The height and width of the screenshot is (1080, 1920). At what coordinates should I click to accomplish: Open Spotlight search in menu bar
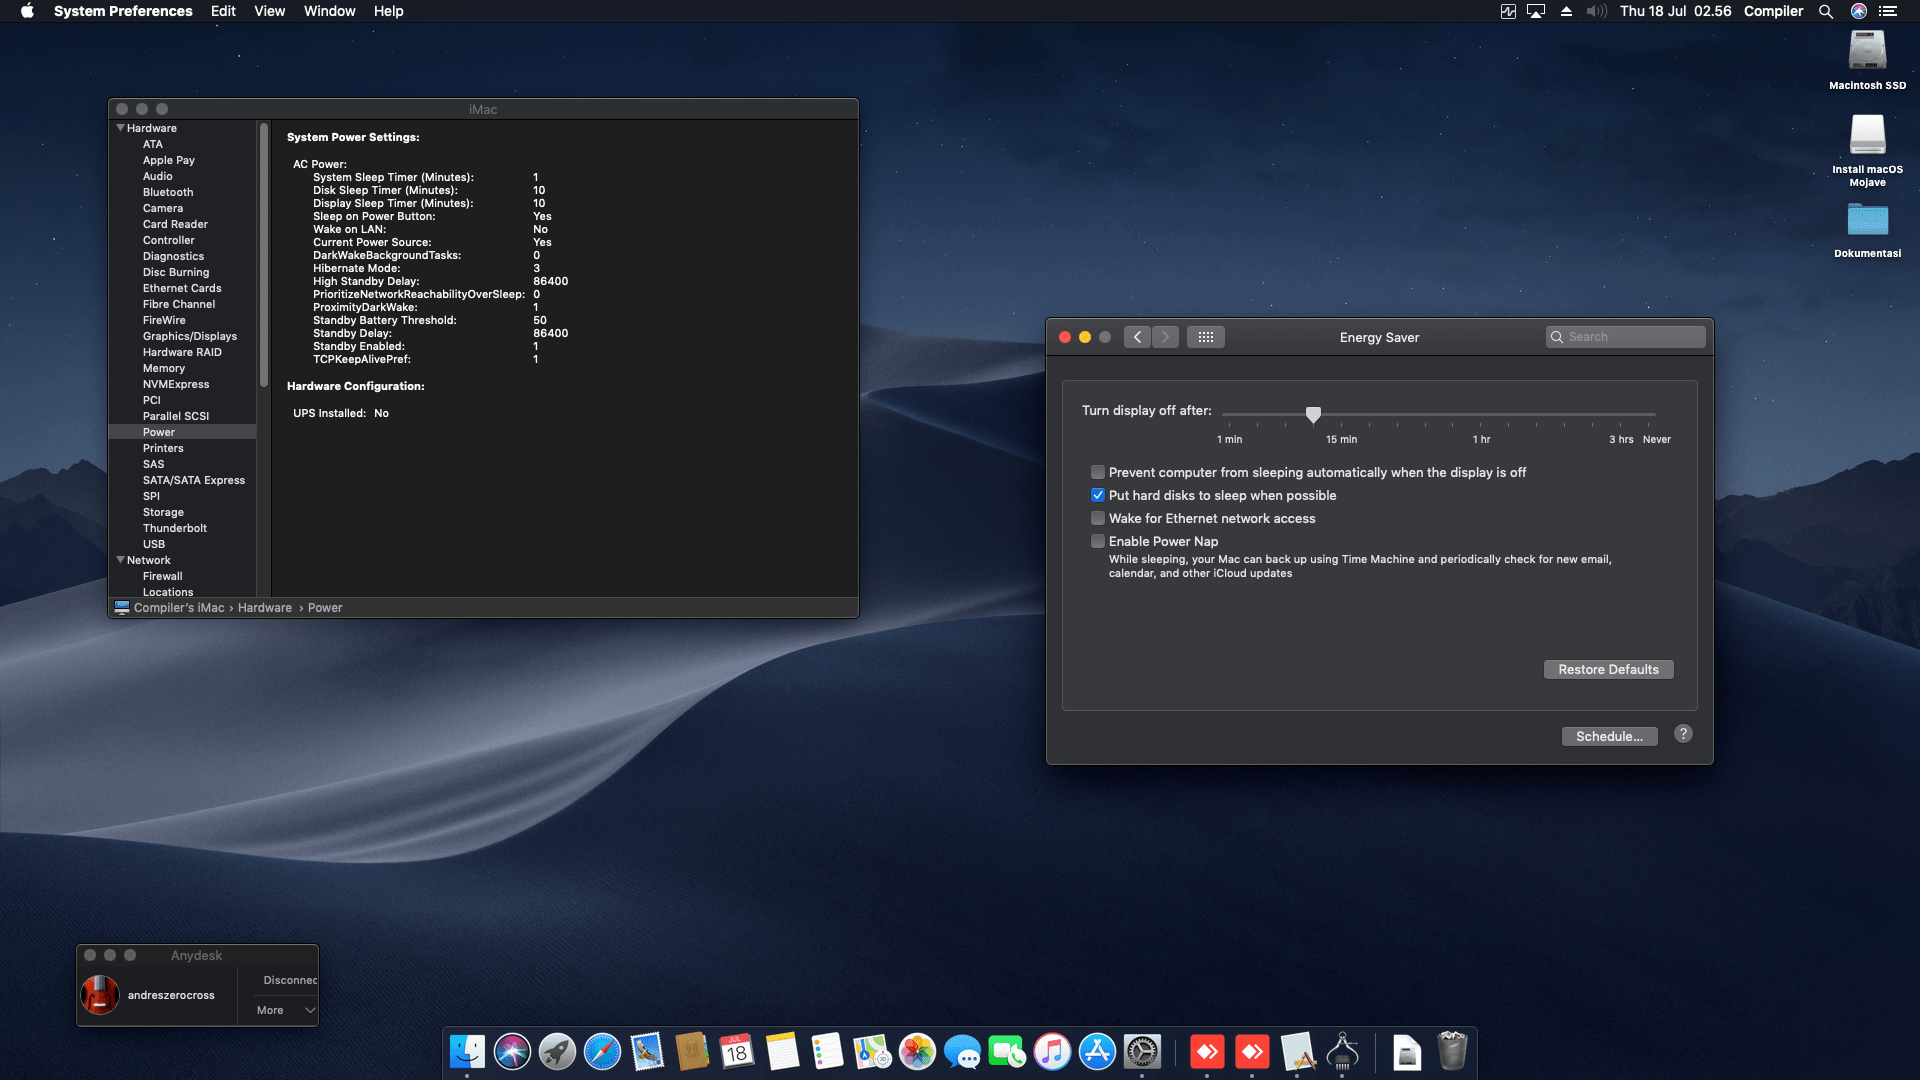pyautogui.click(x=1826, y=11)
